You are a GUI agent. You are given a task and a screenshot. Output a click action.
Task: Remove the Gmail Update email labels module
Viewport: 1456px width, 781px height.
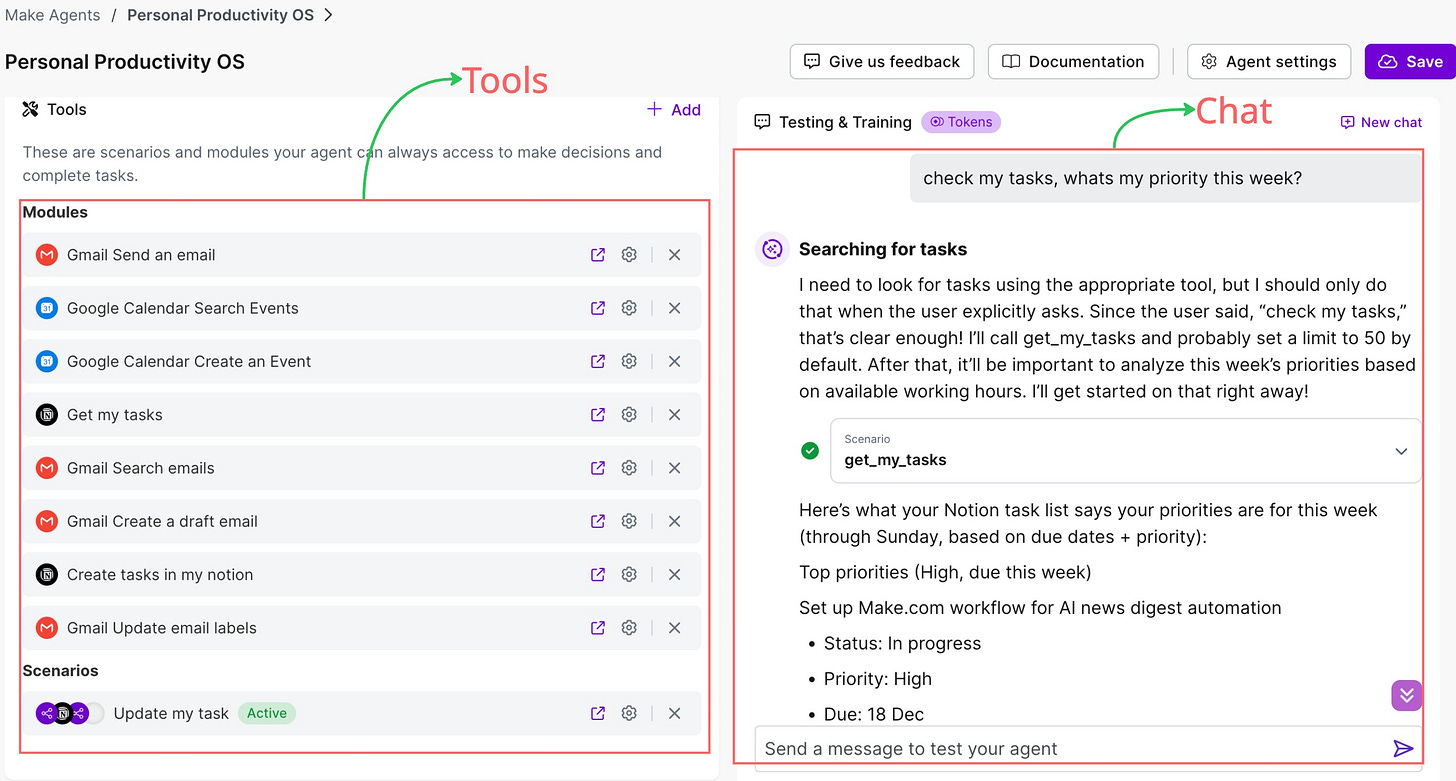pyautogui.click(x=674, y=627)
